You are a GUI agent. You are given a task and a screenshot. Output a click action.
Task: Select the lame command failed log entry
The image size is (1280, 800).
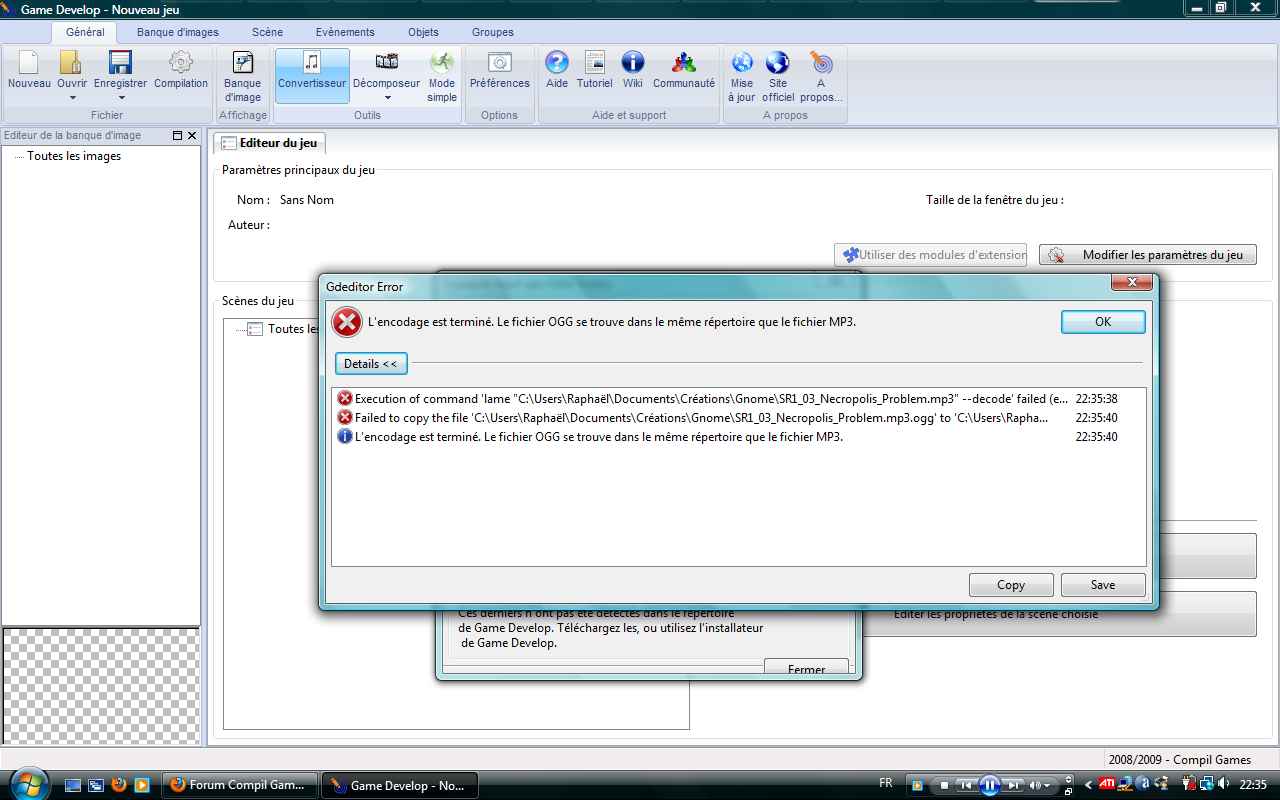[727, 399]
